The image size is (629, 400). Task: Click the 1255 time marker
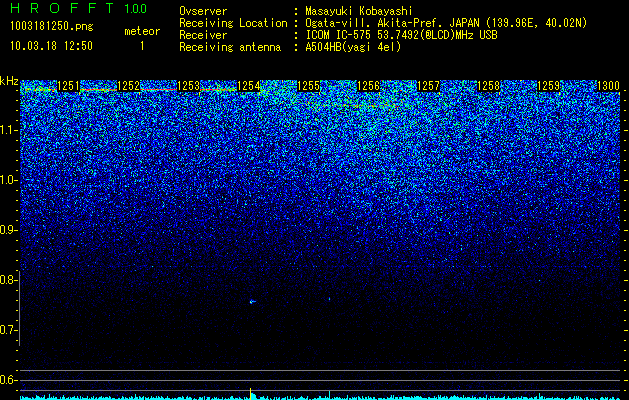tap(308, 86)
